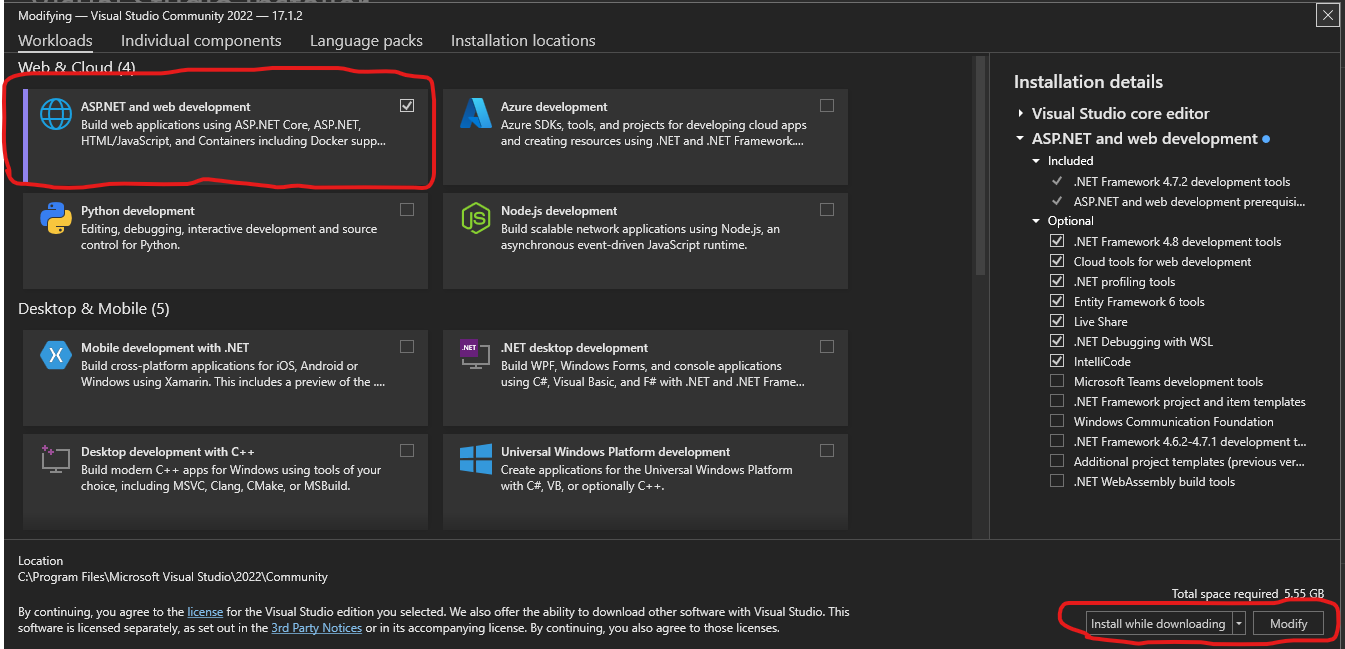Click the Universal Windows Platform logo icon
Screen dimensions: 1345x649
(476, 459)
